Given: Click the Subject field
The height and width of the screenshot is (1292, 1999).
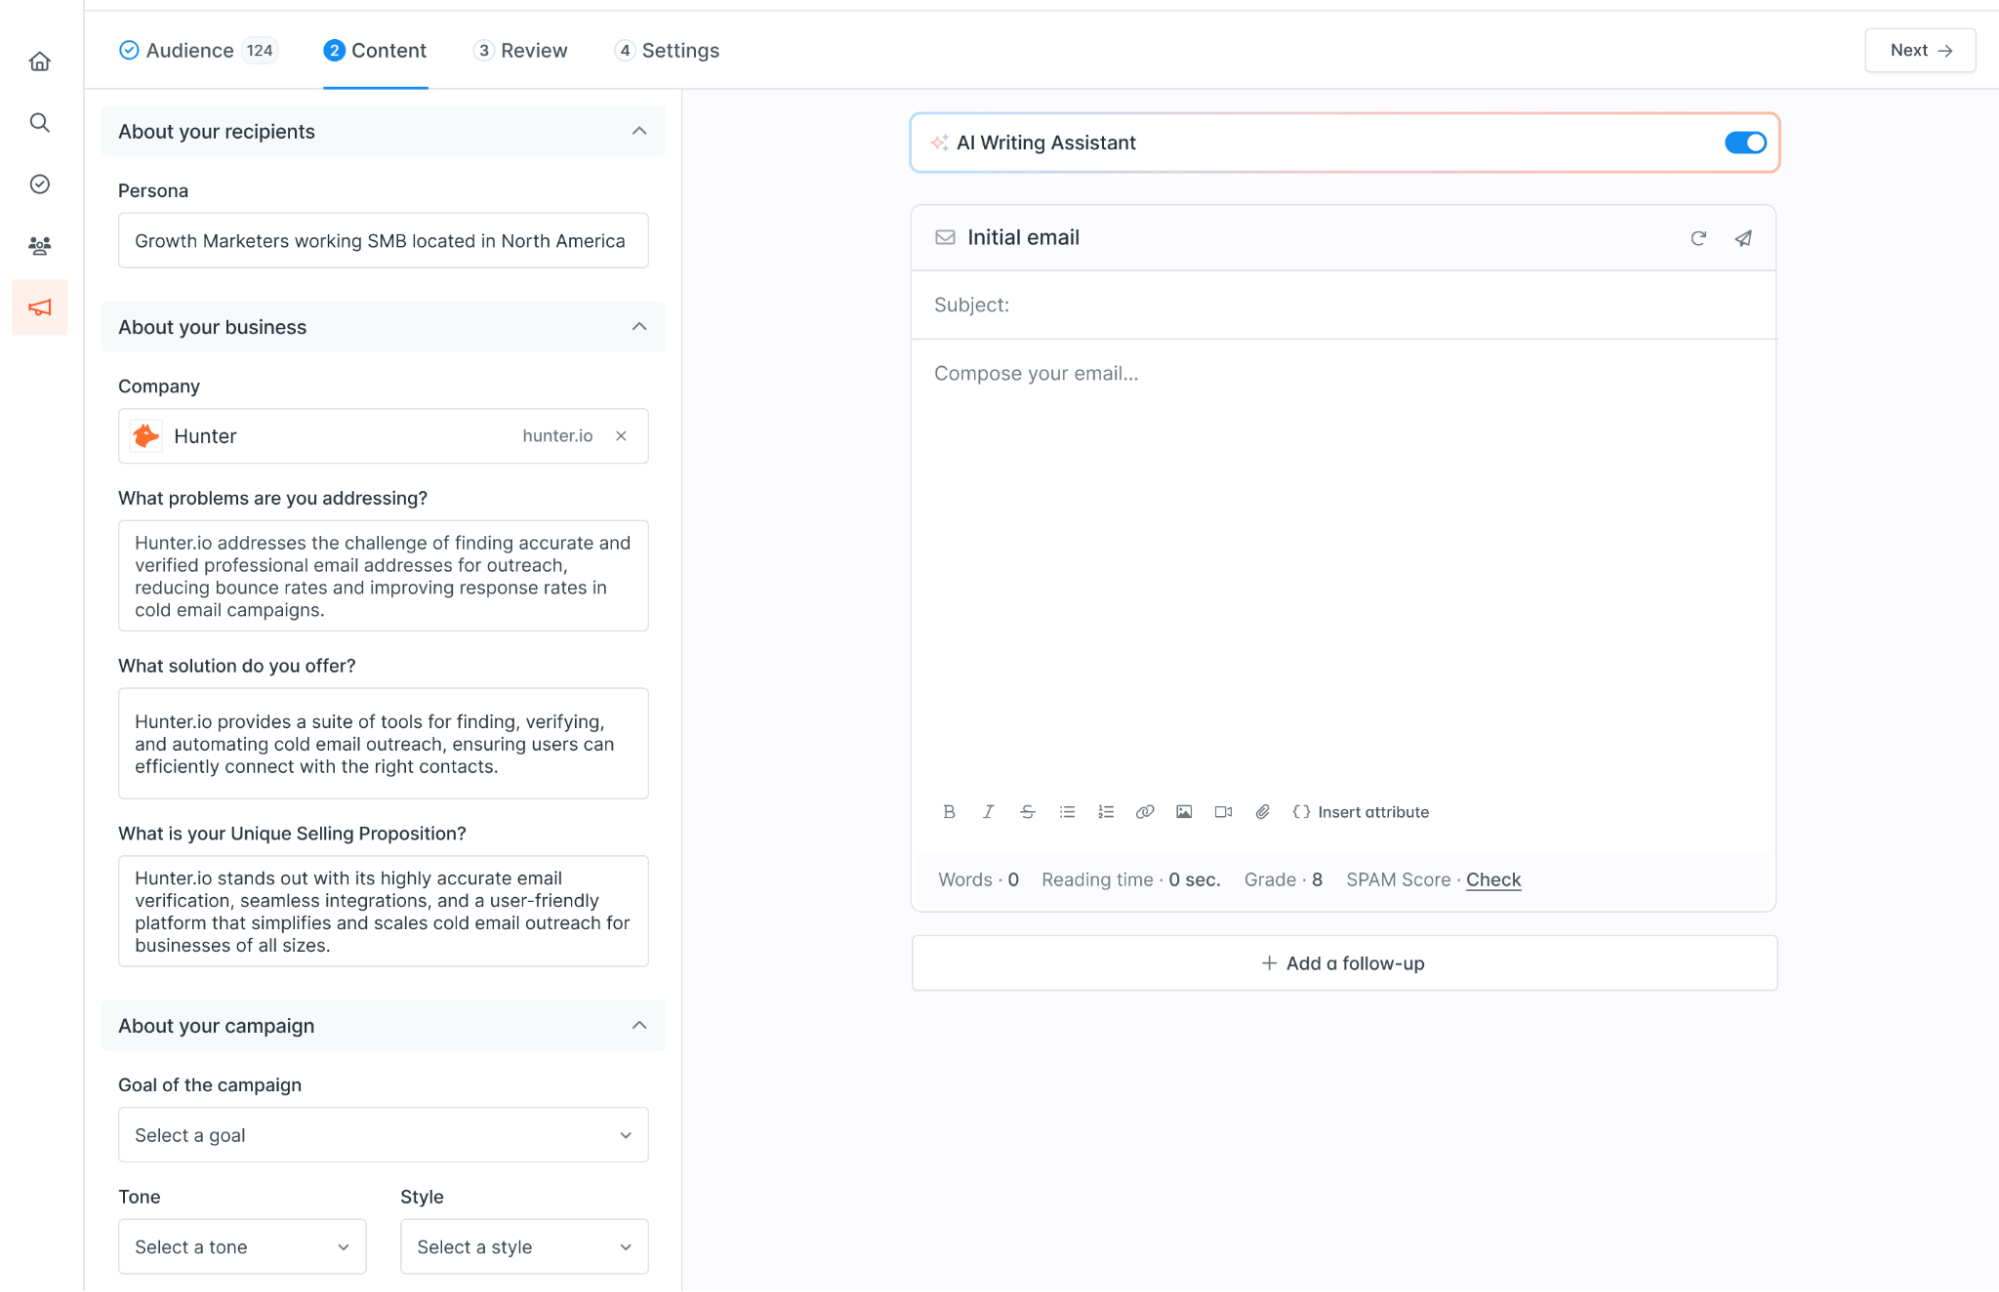Looking at the screenshot, I should pos(1343,305).
